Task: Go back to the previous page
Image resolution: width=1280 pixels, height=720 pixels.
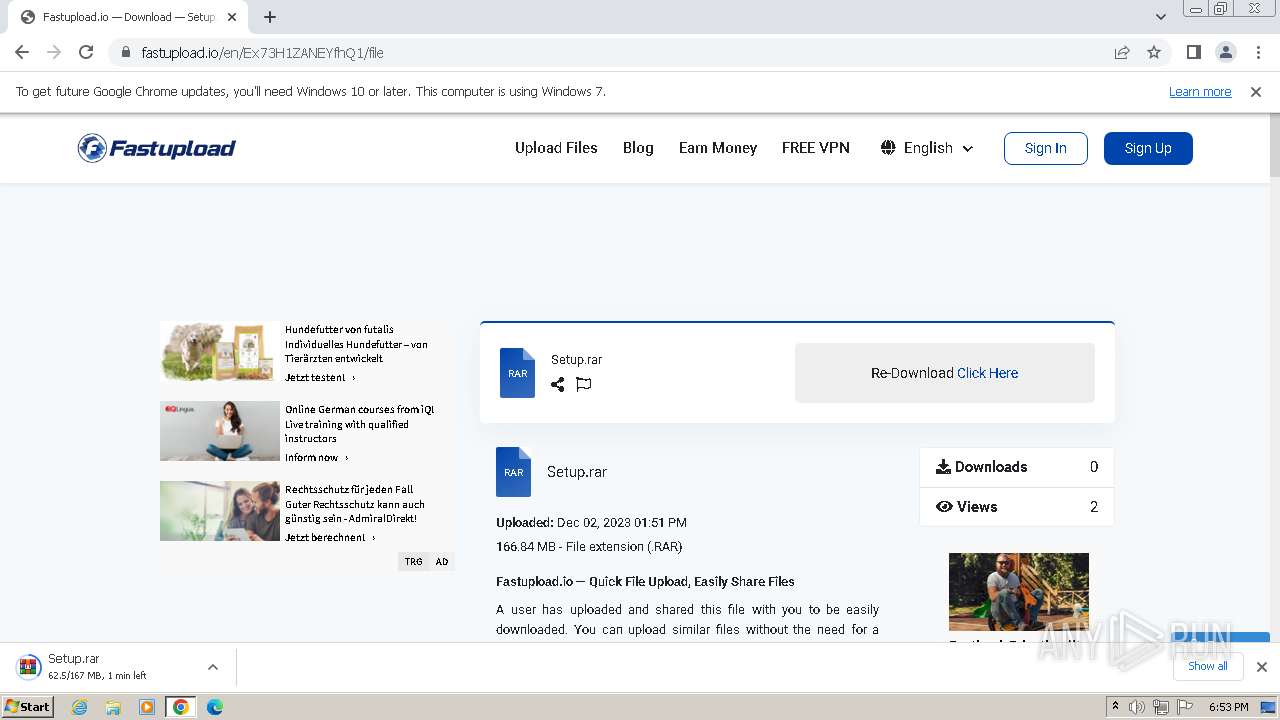Action: pyautogui.click(x=22, y=52)
